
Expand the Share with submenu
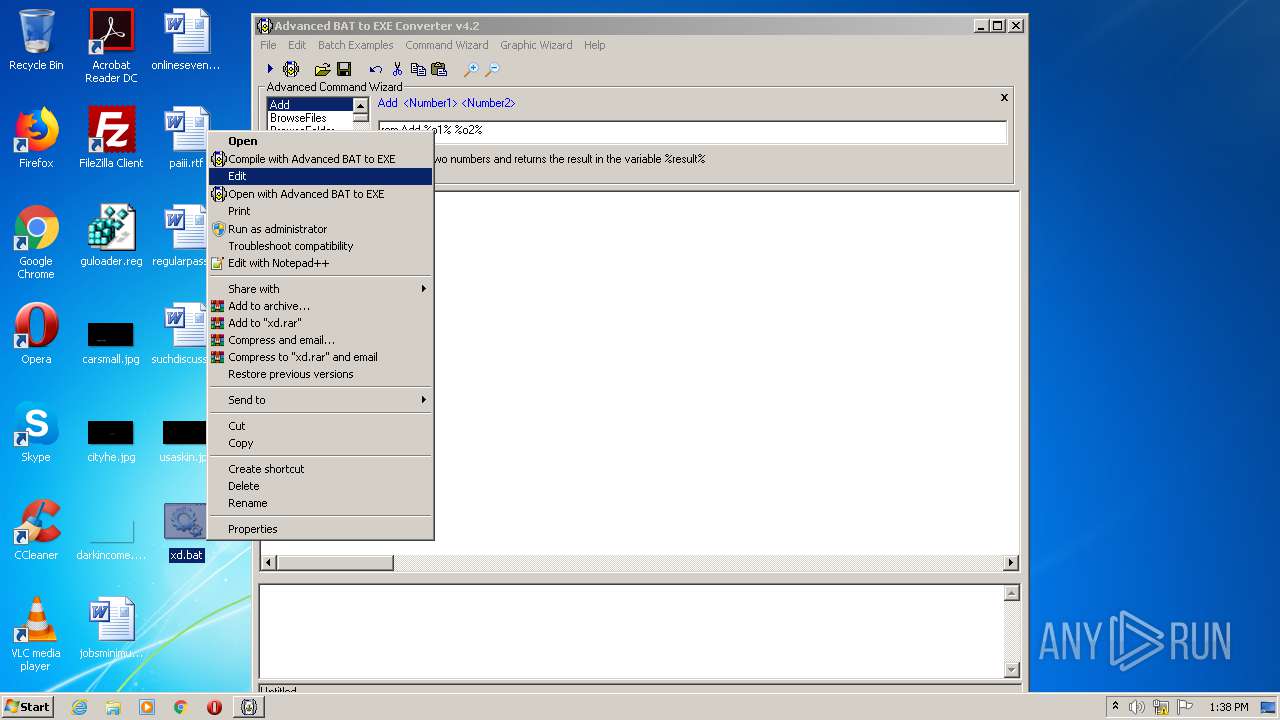pos(320,289)
